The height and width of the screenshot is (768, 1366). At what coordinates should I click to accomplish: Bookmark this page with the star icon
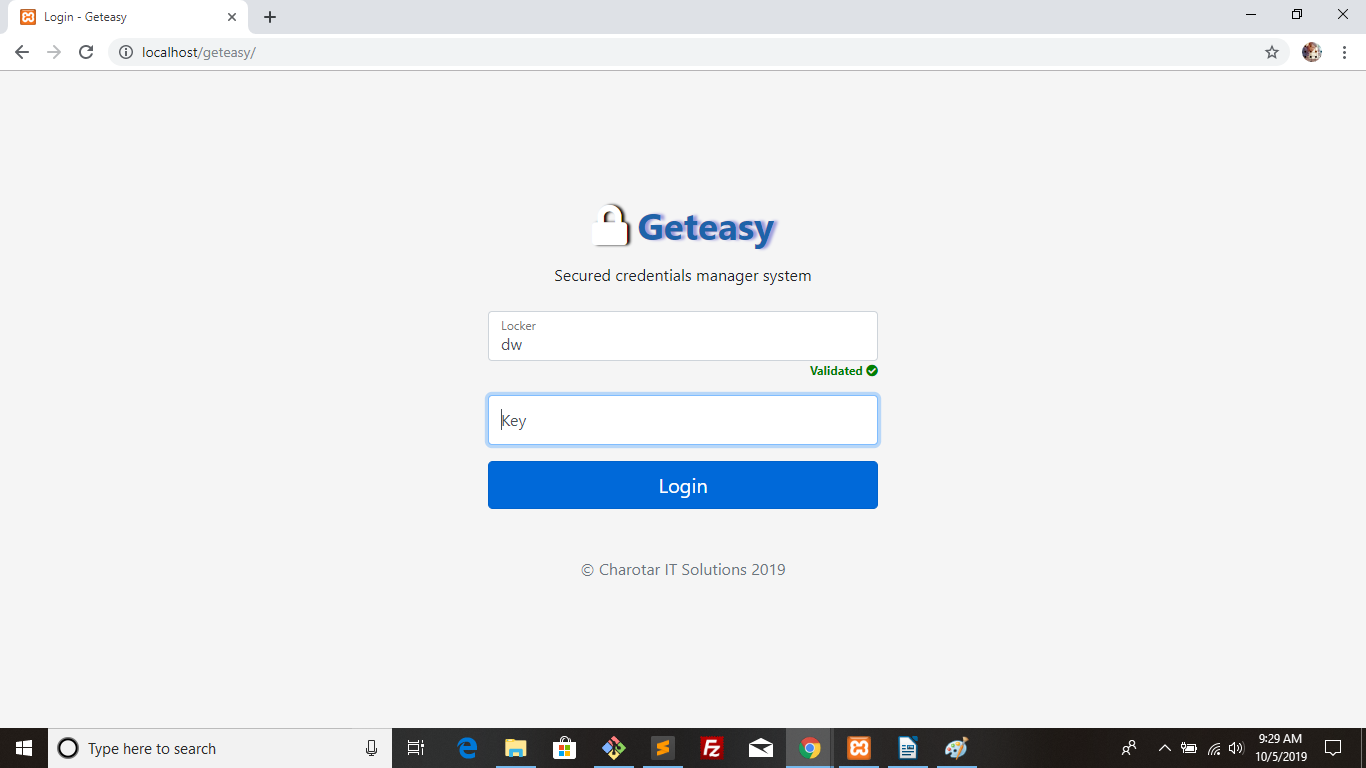(x=1272, y=52)
